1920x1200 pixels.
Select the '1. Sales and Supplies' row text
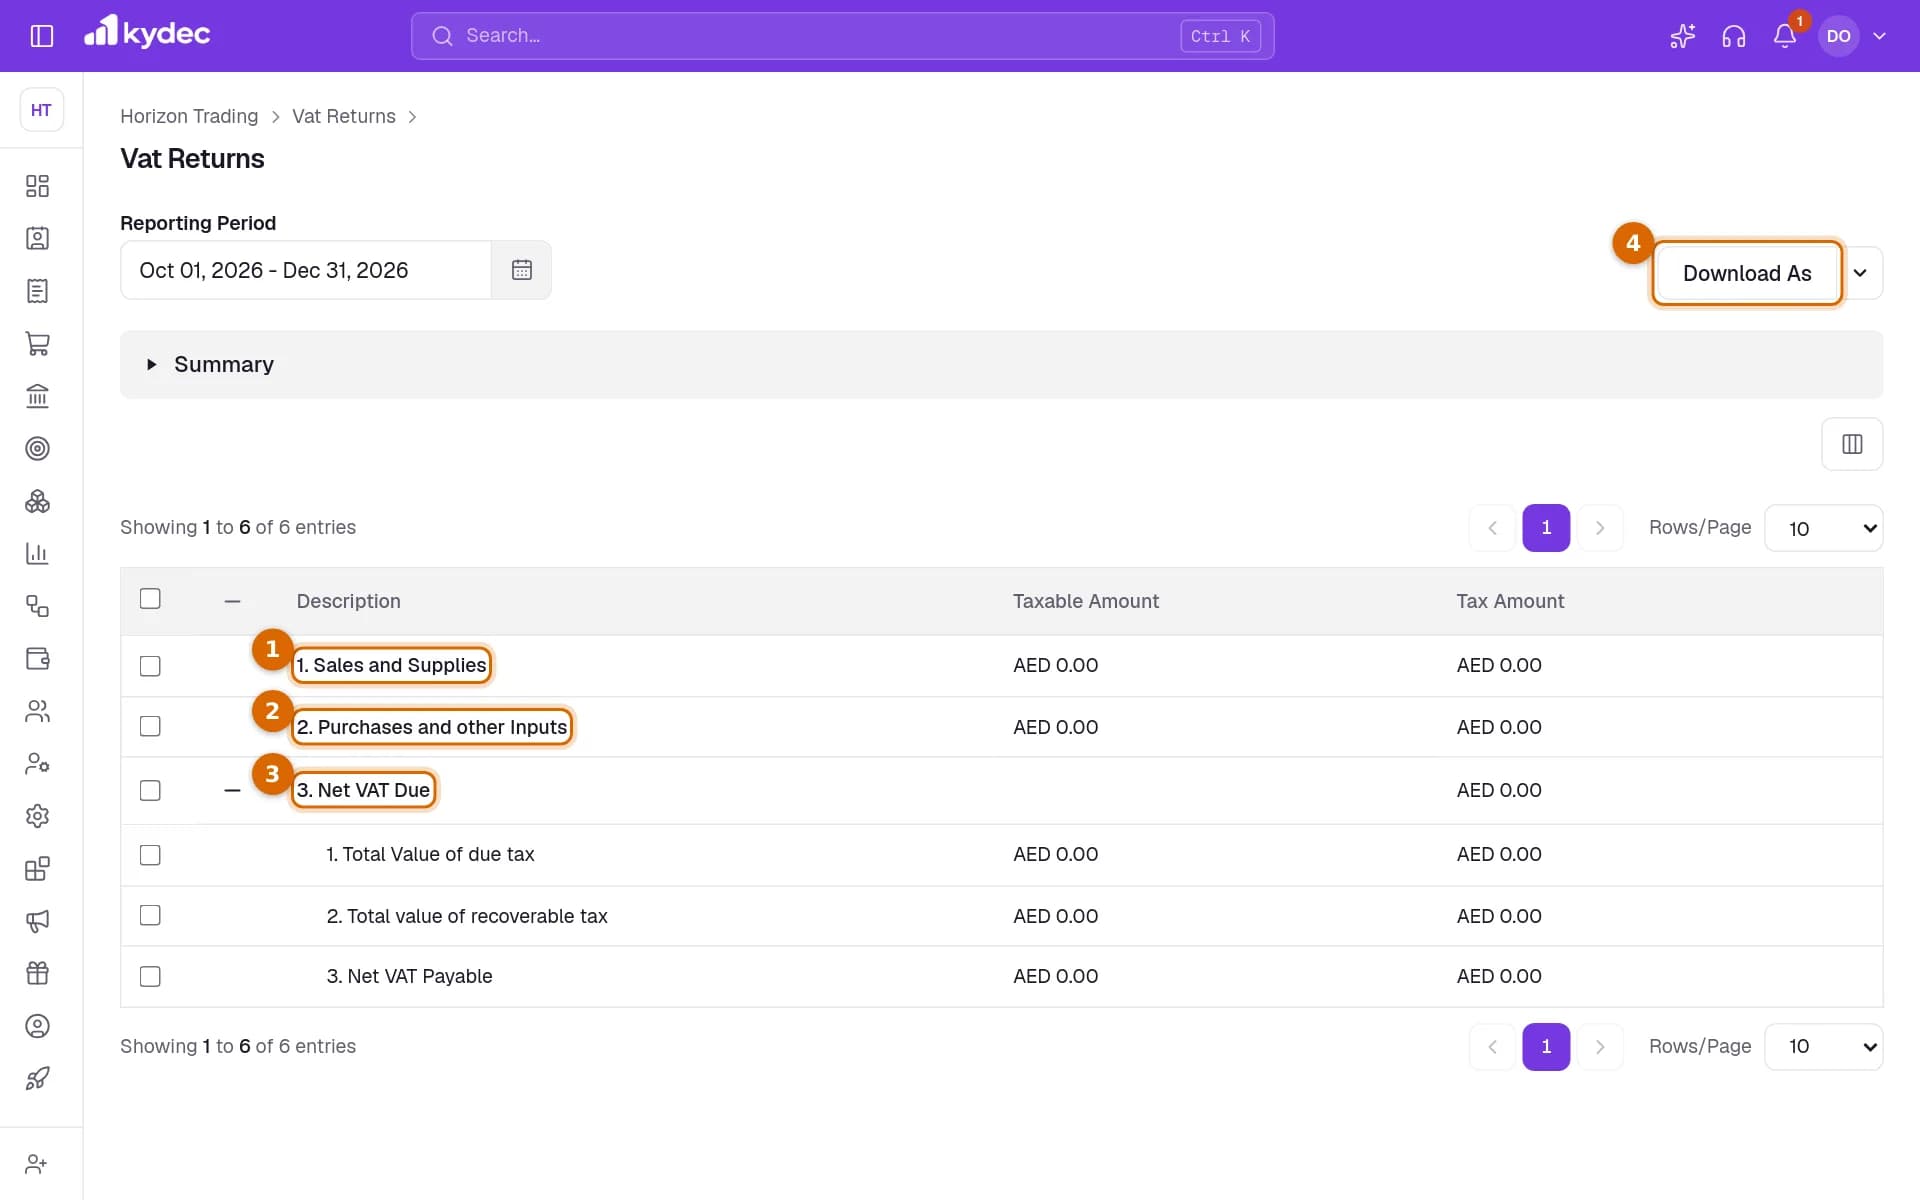[x=391, y=665]
